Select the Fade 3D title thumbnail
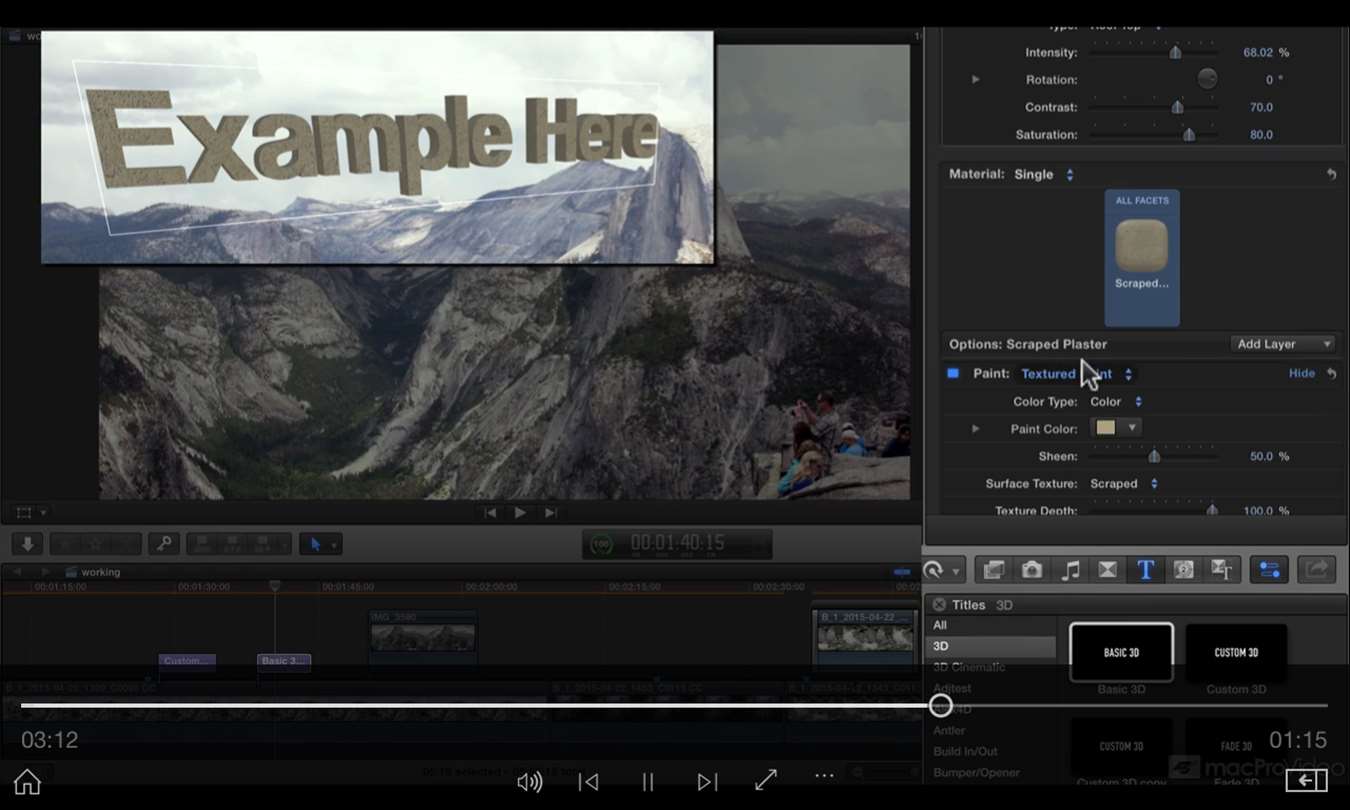 1236,746
